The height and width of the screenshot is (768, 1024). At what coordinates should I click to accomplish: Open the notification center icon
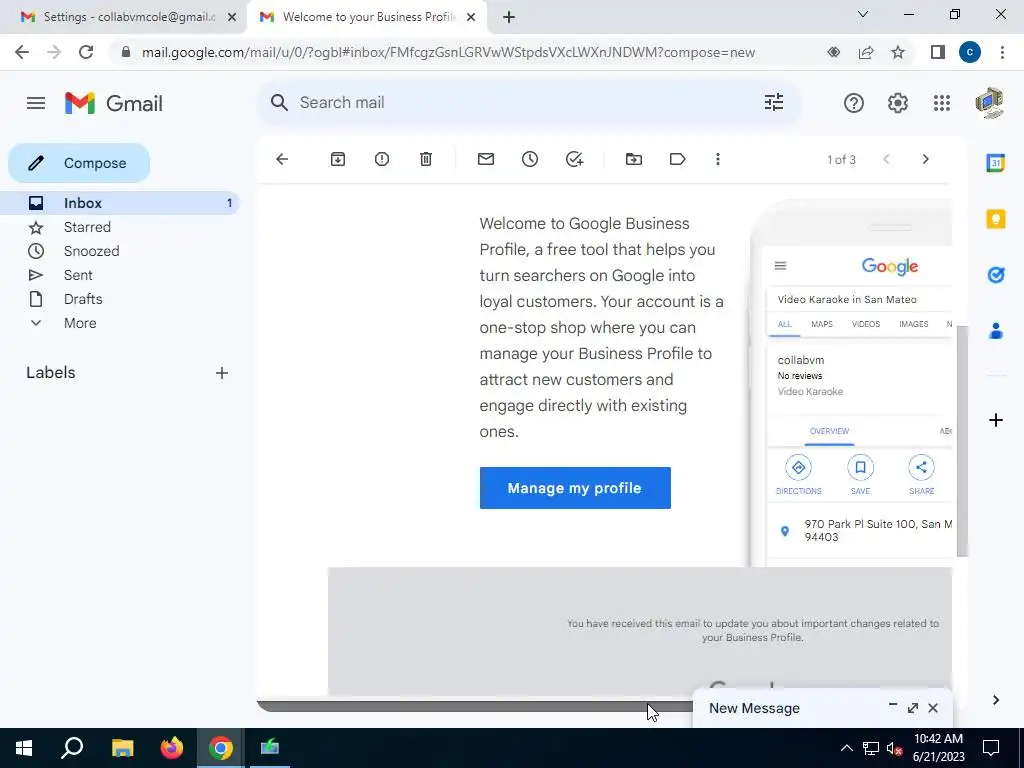(991, 748)
